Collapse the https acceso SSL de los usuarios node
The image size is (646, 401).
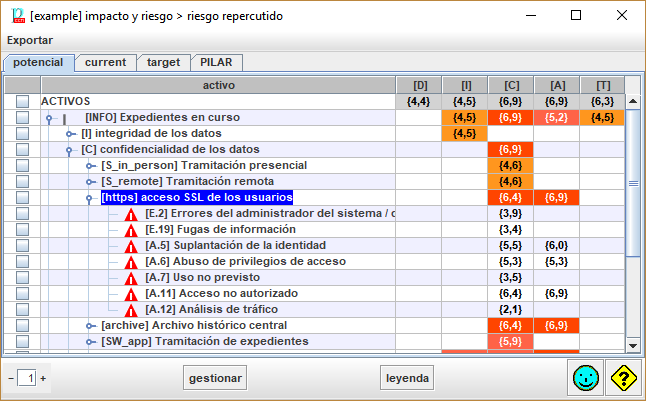pos(90,198)
